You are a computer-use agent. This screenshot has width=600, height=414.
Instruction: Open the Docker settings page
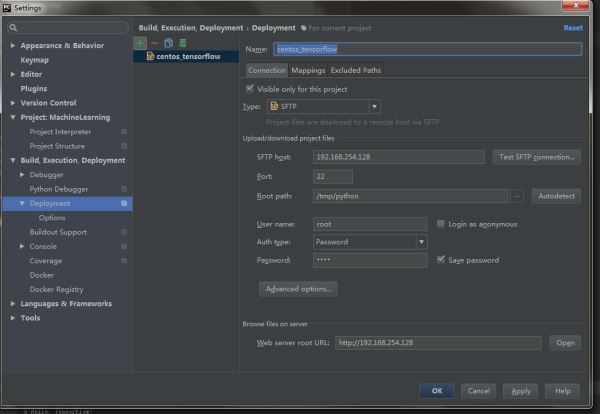tap(42, 275)
